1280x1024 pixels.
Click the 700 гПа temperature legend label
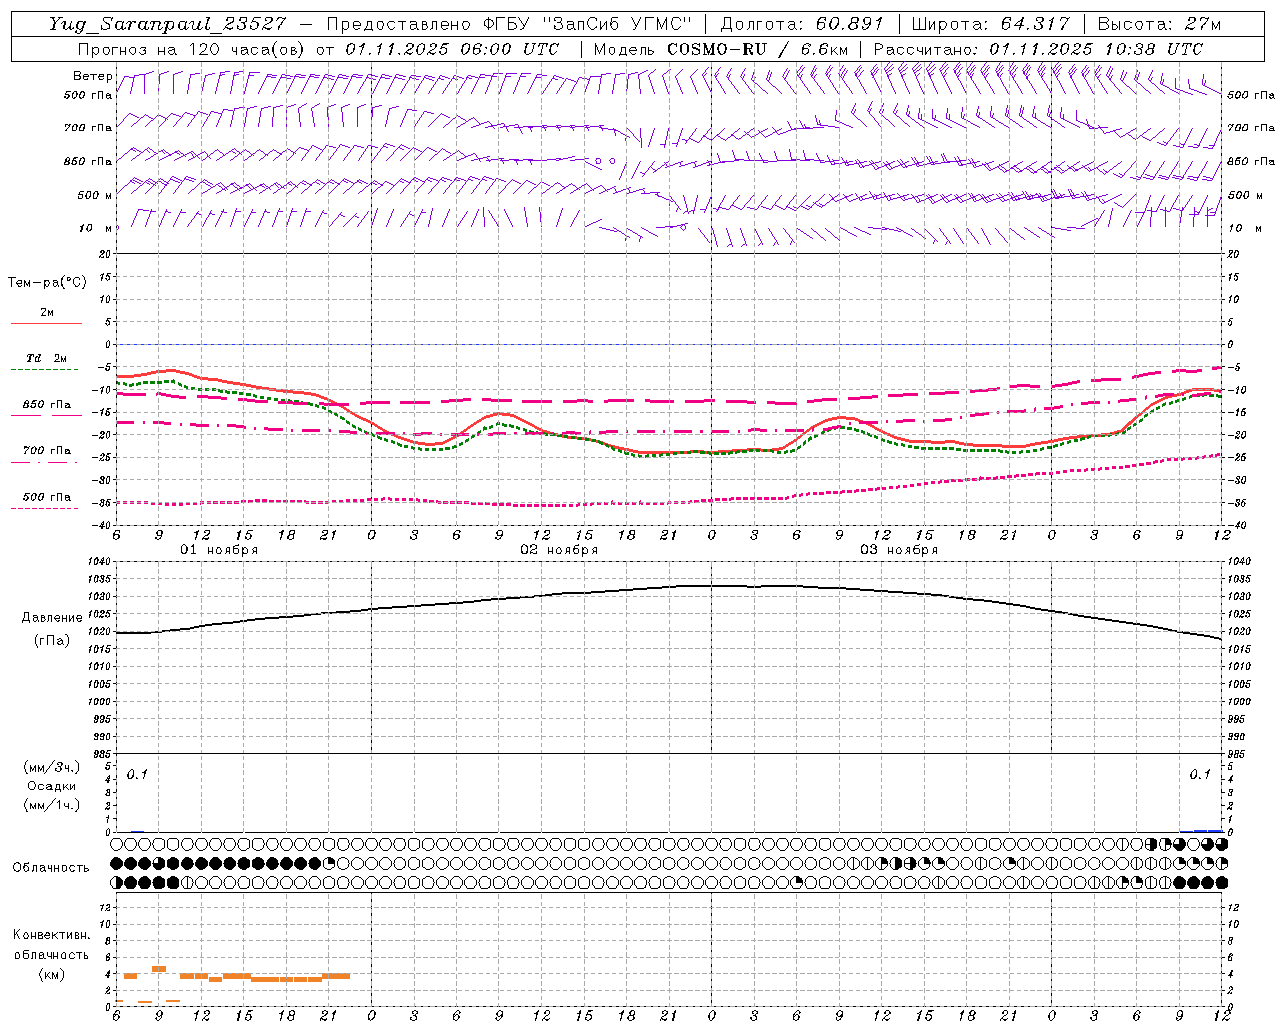tap(47, 451)
